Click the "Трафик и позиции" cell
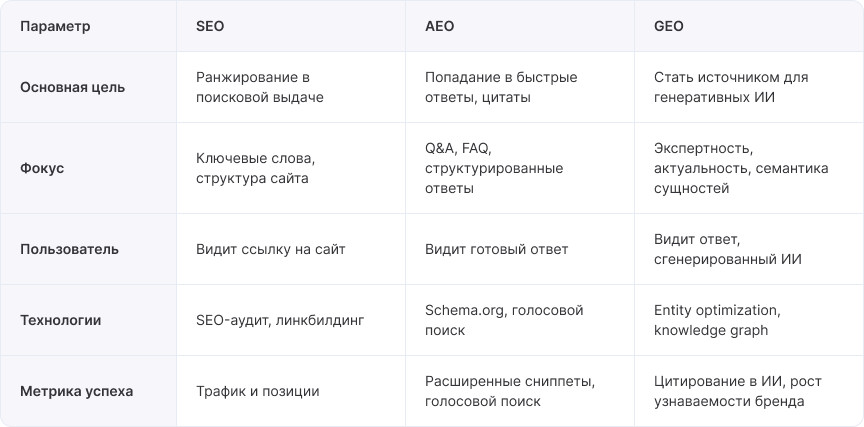This screenshot has height=427, width=864. [258, 391]
